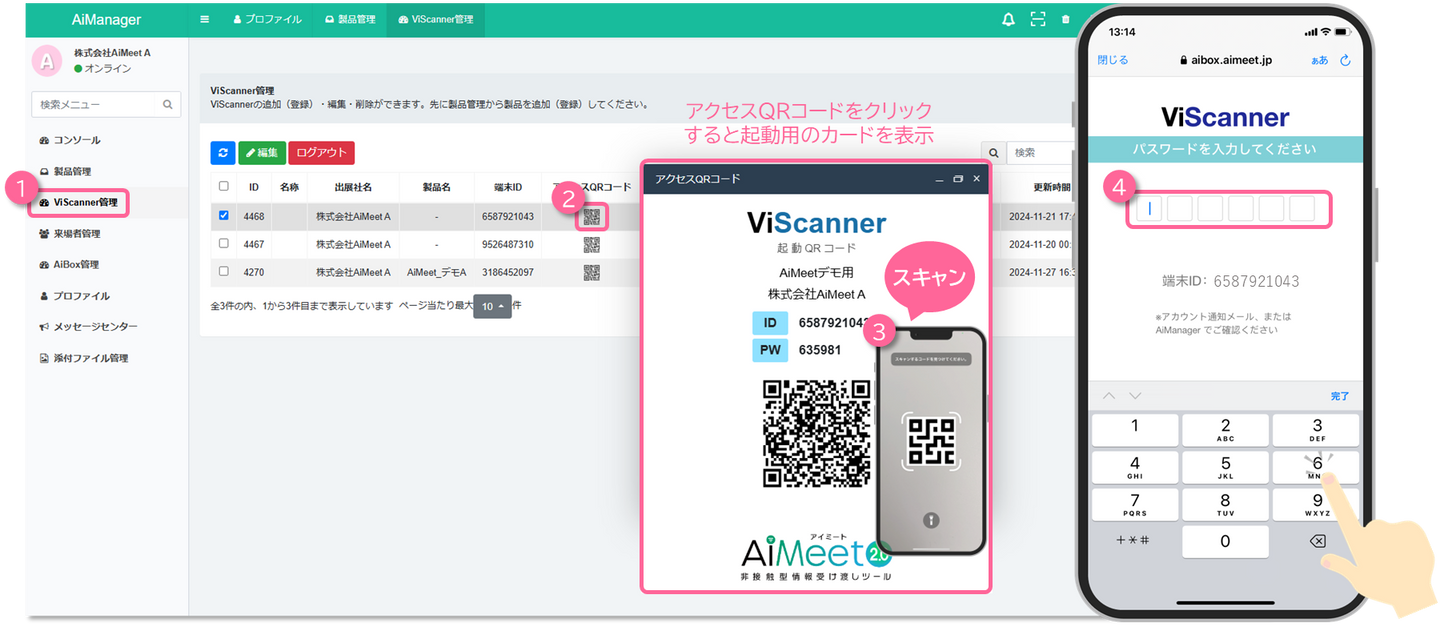The width and height of the screenshot is (1452, 639).
Task: Click the 更新時間 column header
Action: coord(1050,187)
